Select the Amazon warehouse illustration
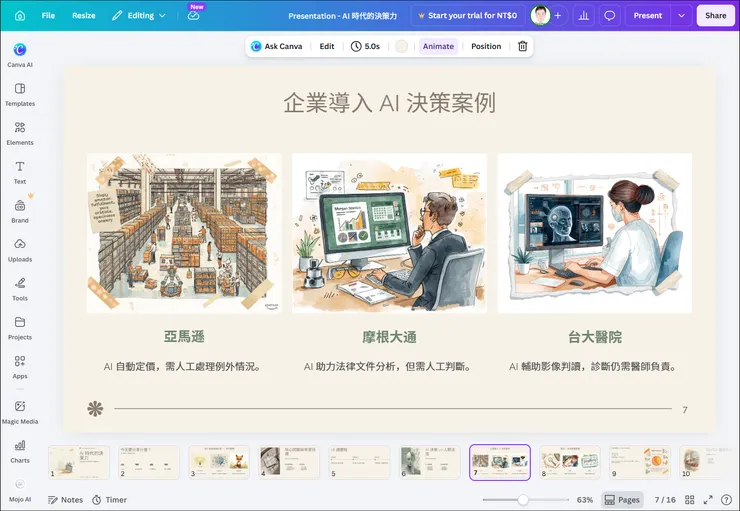Image resolution: width=740 pixels, height=511 pixels. (x=184, y=233)
